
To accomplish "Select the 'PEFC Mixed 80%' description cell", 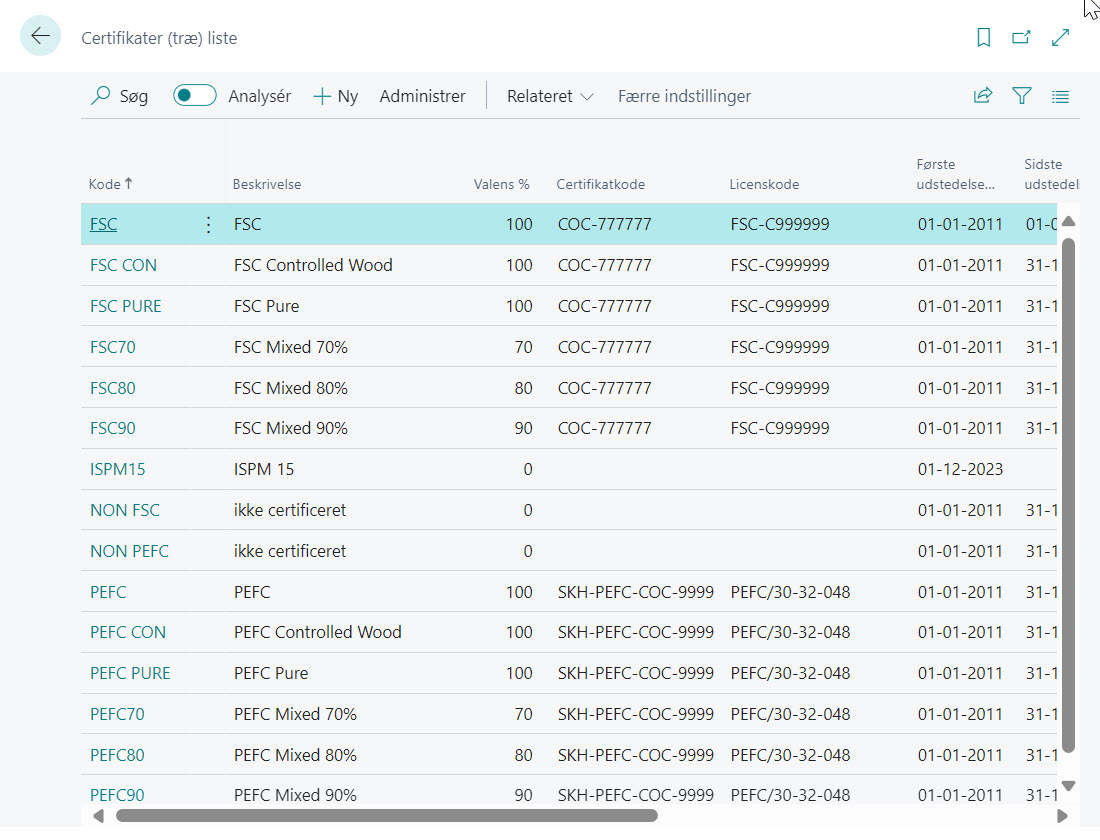I will point(295,755).
